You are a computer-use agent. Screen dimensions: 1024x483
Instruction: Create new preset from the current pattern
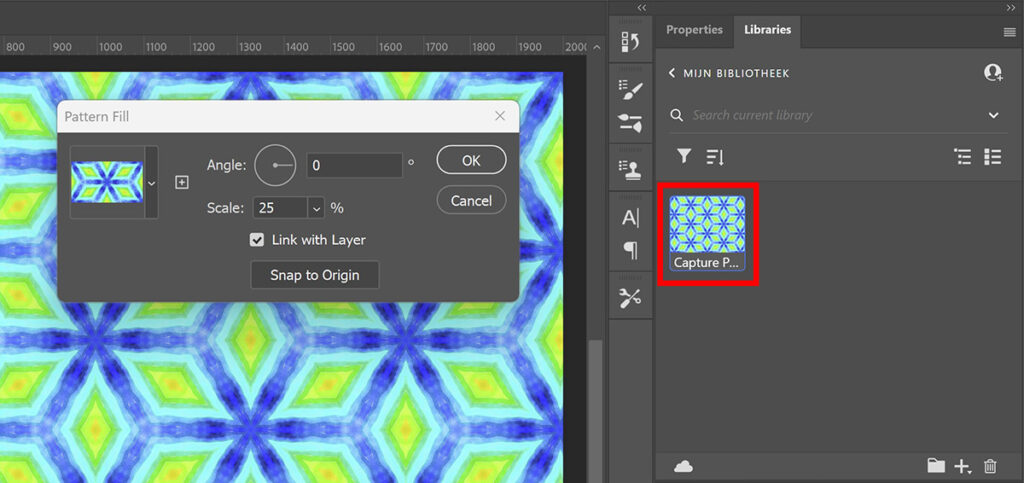pos(182,183)
